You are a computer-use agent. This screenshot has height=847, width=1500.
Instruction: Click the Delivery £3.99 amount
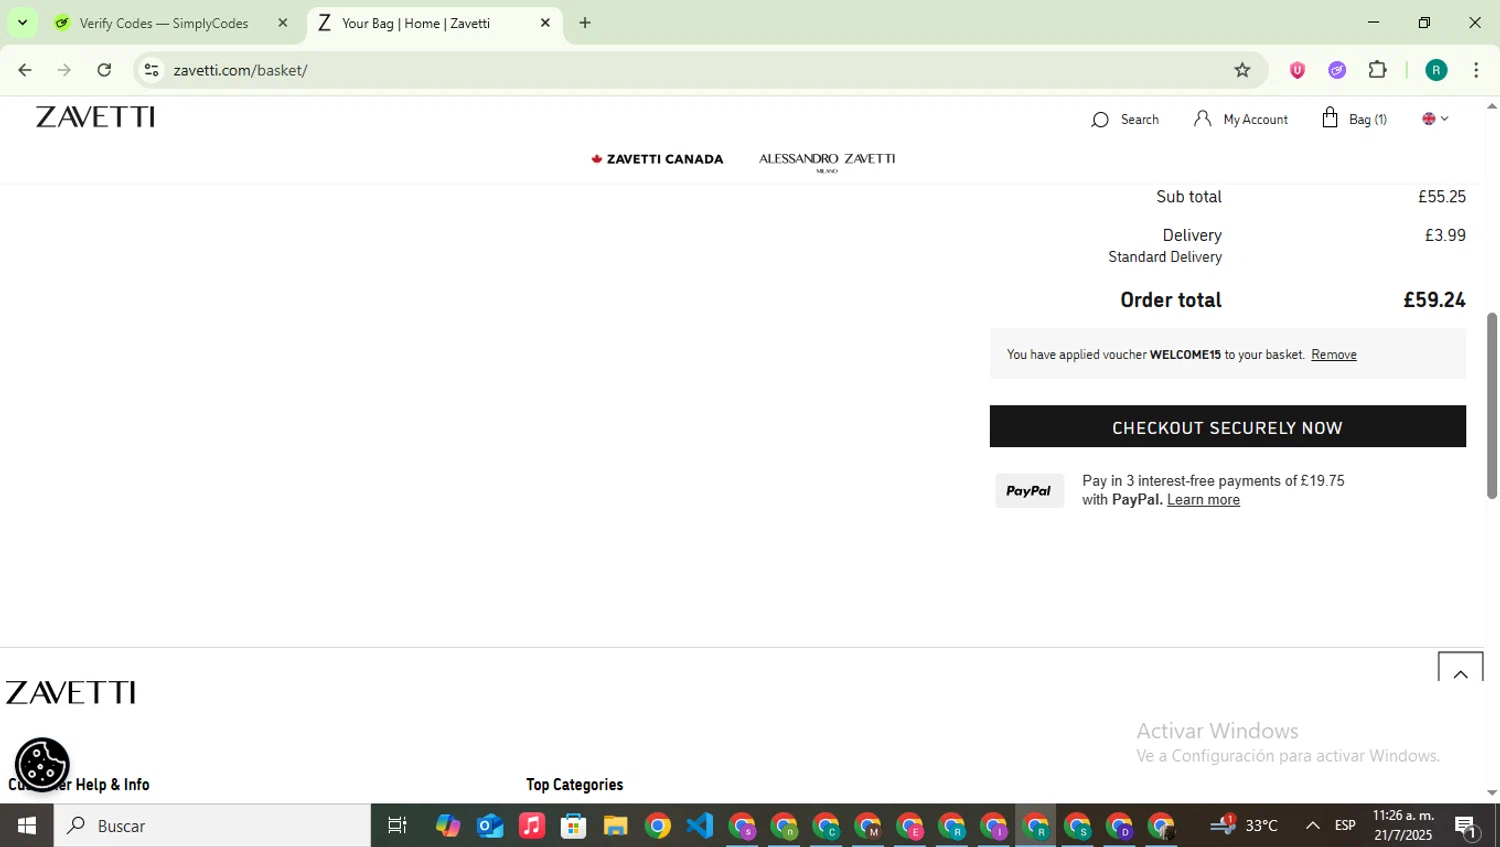[1445, 235]
